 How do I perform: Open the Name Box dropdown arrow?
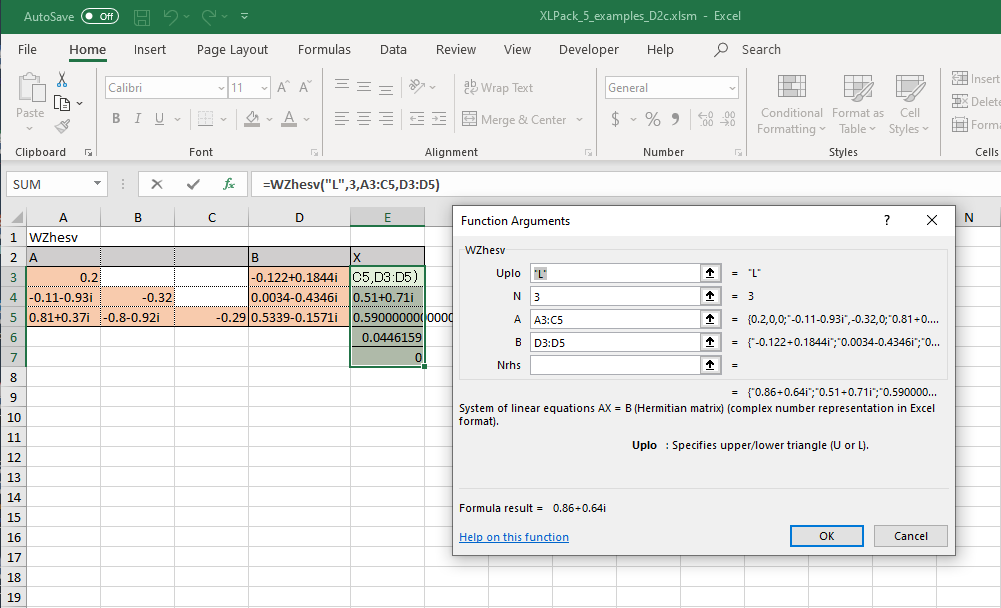coord(97,184)
